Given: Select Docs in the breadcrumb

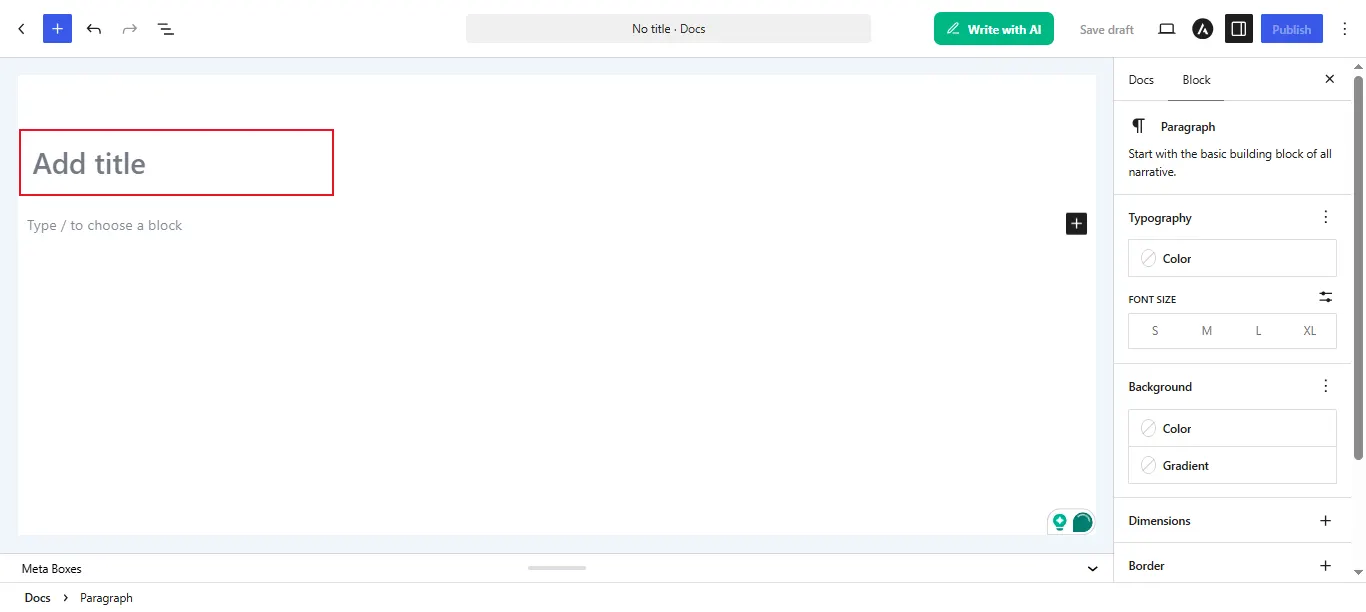Looking at the screenshot, I should coord(38,598).
